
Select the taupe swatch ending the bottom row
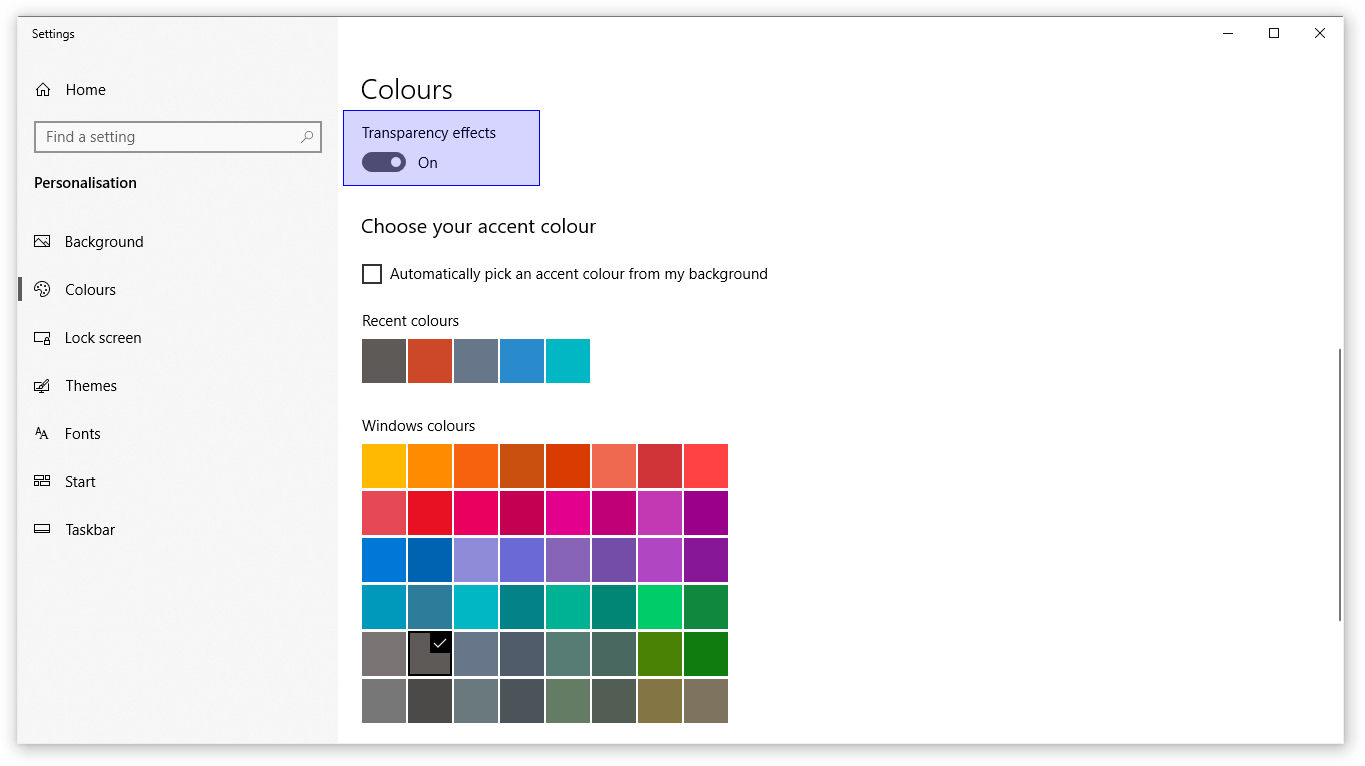[x=706, y=701]
